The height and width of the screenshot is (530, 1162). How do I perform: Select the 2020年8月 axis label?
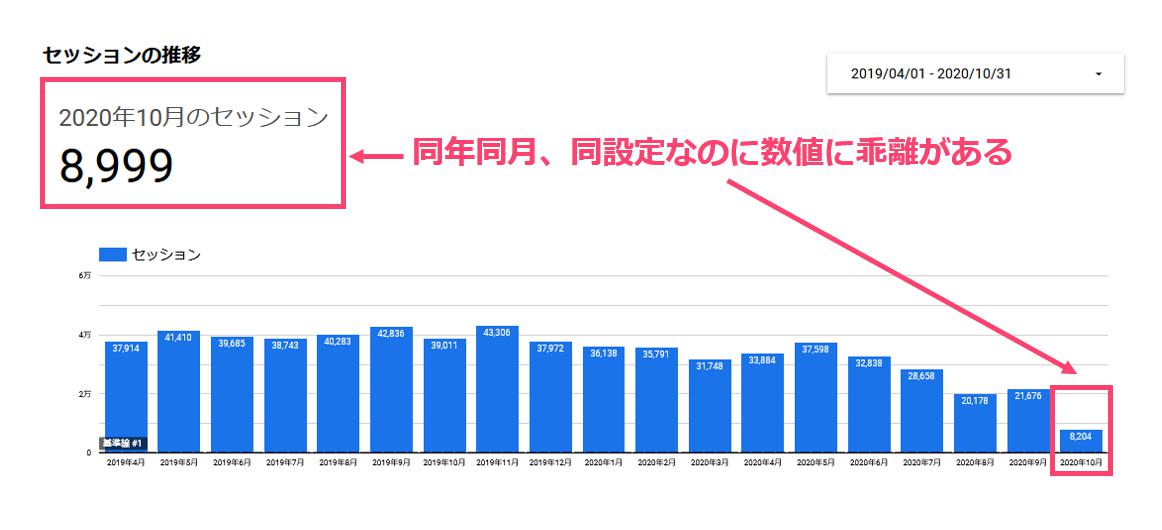(x=975, y=463)
